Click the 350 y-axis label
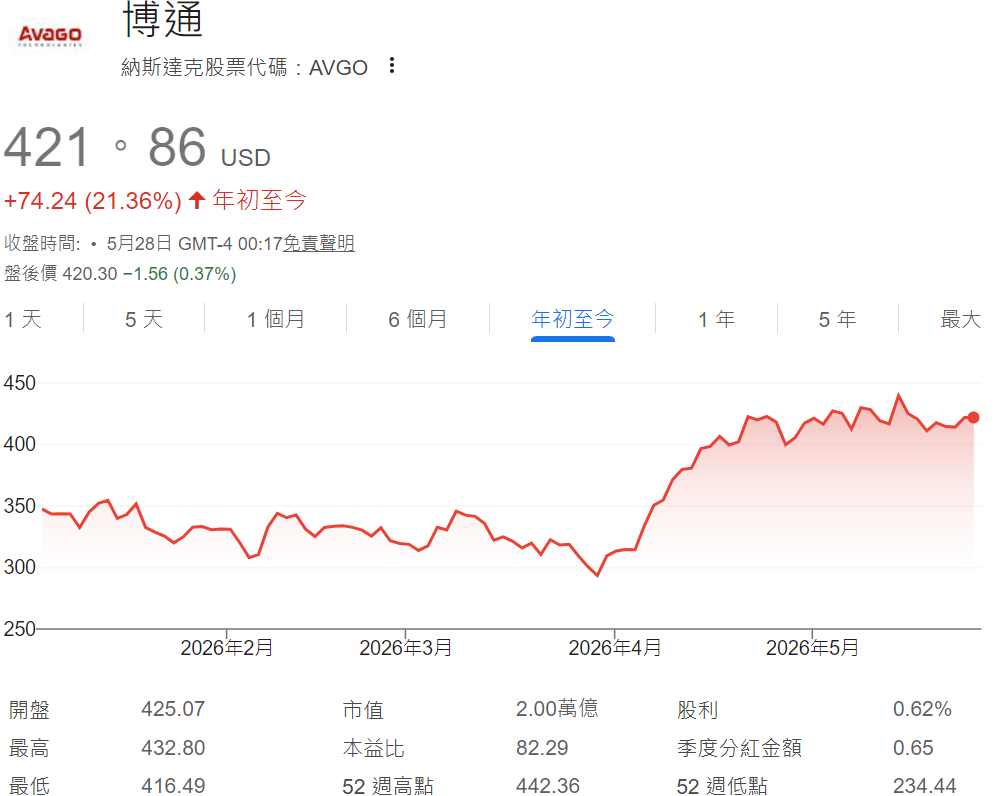 [x=20, y=506]
